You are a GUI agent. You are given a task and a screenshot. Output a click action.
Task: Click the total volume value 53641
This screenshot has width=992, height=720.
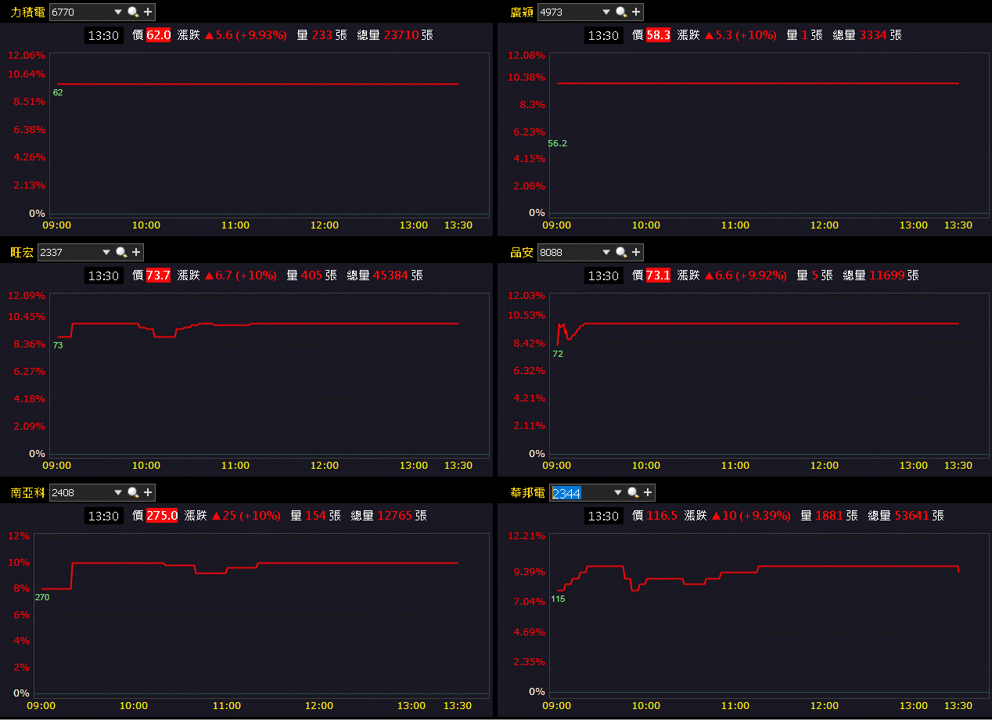912,516
